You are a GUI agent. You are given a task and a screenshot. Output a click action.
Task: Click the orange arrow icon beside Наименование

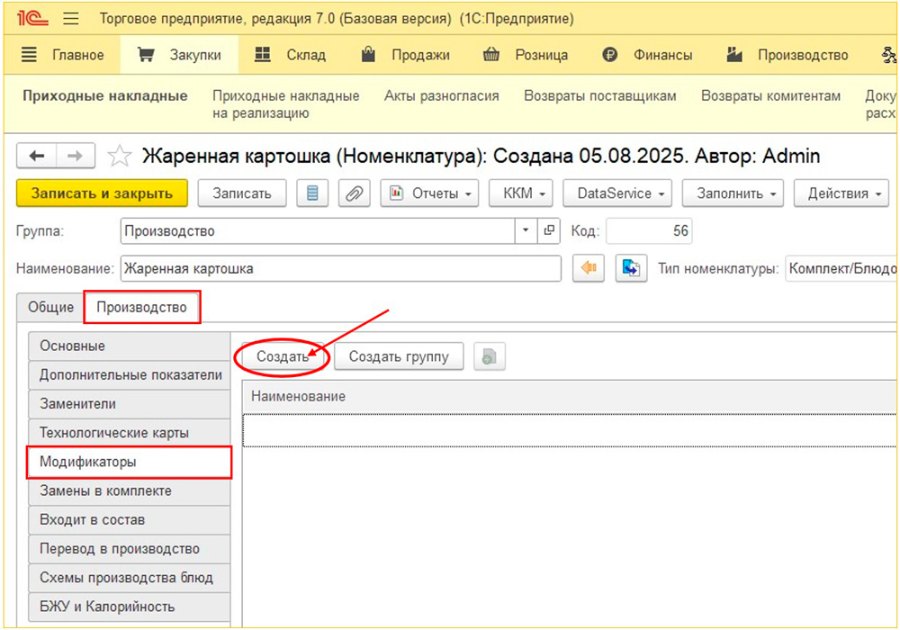point(588,268)
